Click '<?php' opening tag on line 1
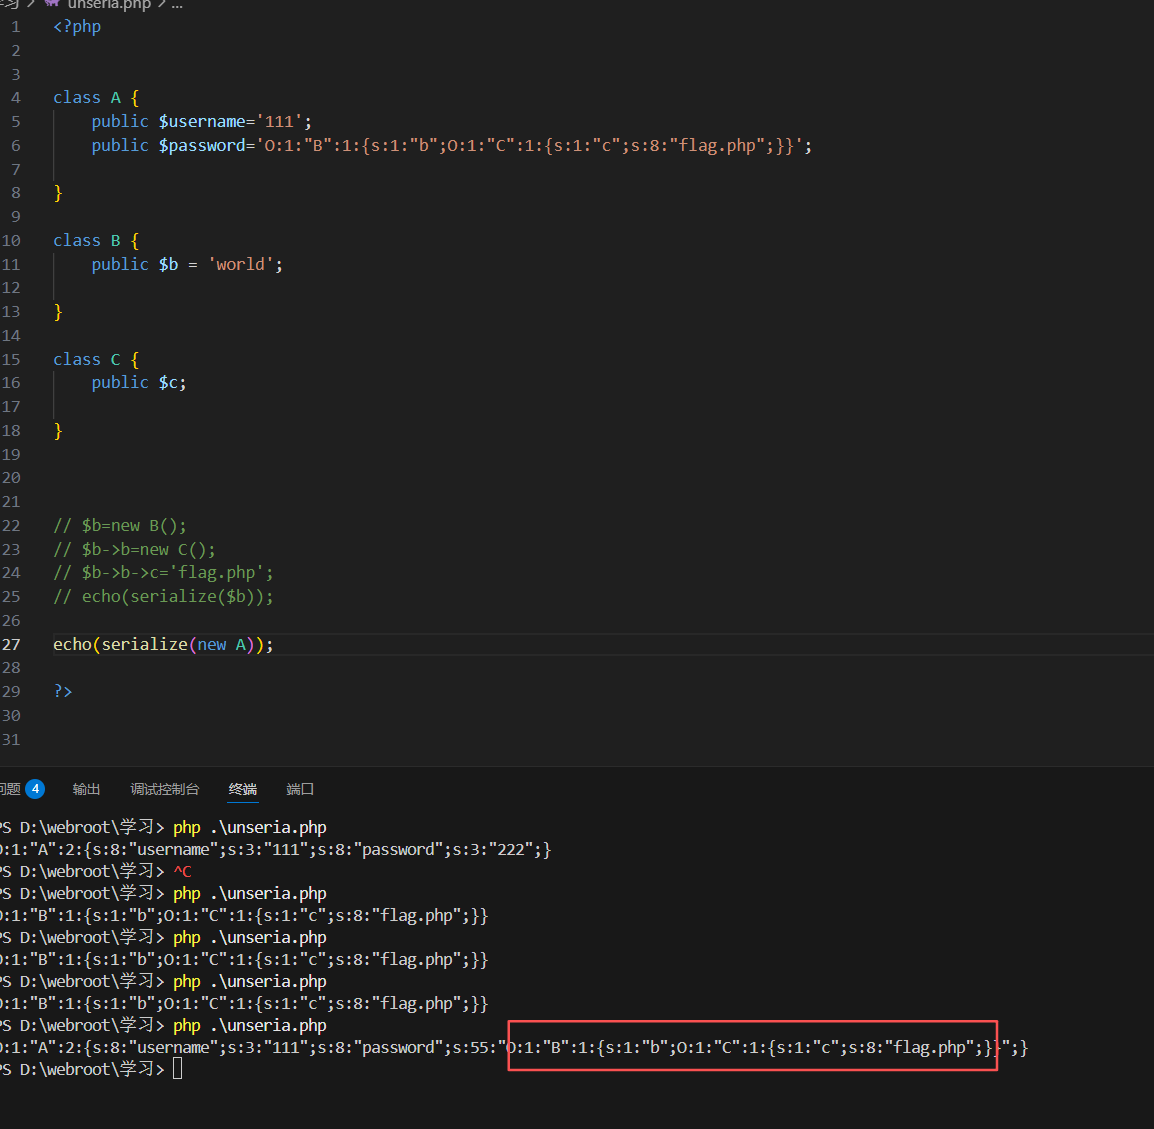 77,26
